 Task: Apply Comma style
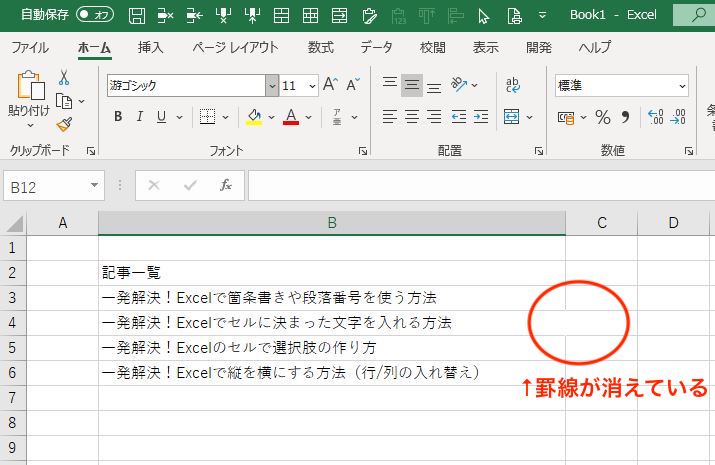tap(625, 117)
